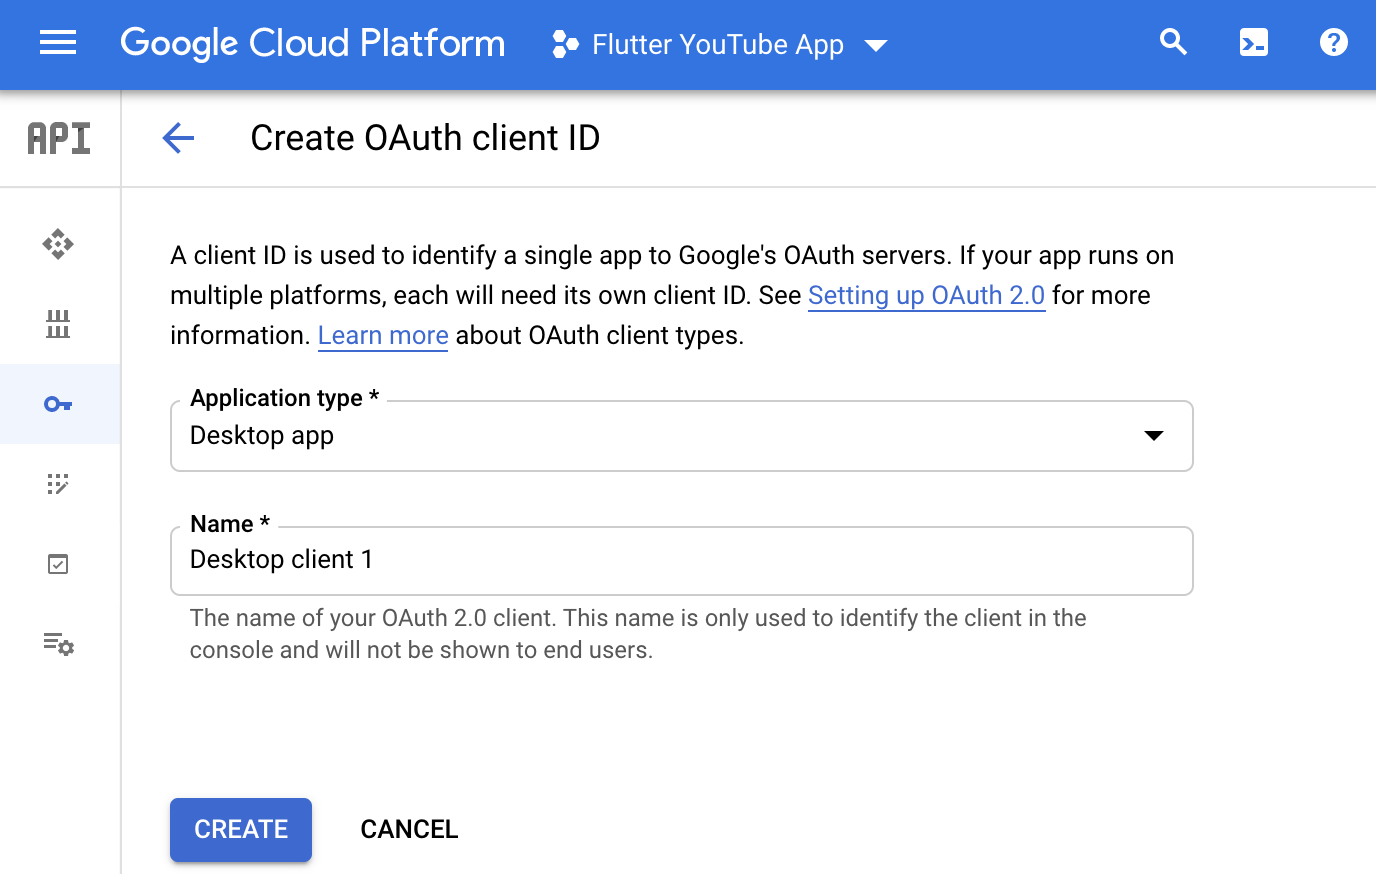The height and width of the screenshot is (874, 1376).
Task: Open OAuth consent screen sidebar icon
Action: pos(58,484)
